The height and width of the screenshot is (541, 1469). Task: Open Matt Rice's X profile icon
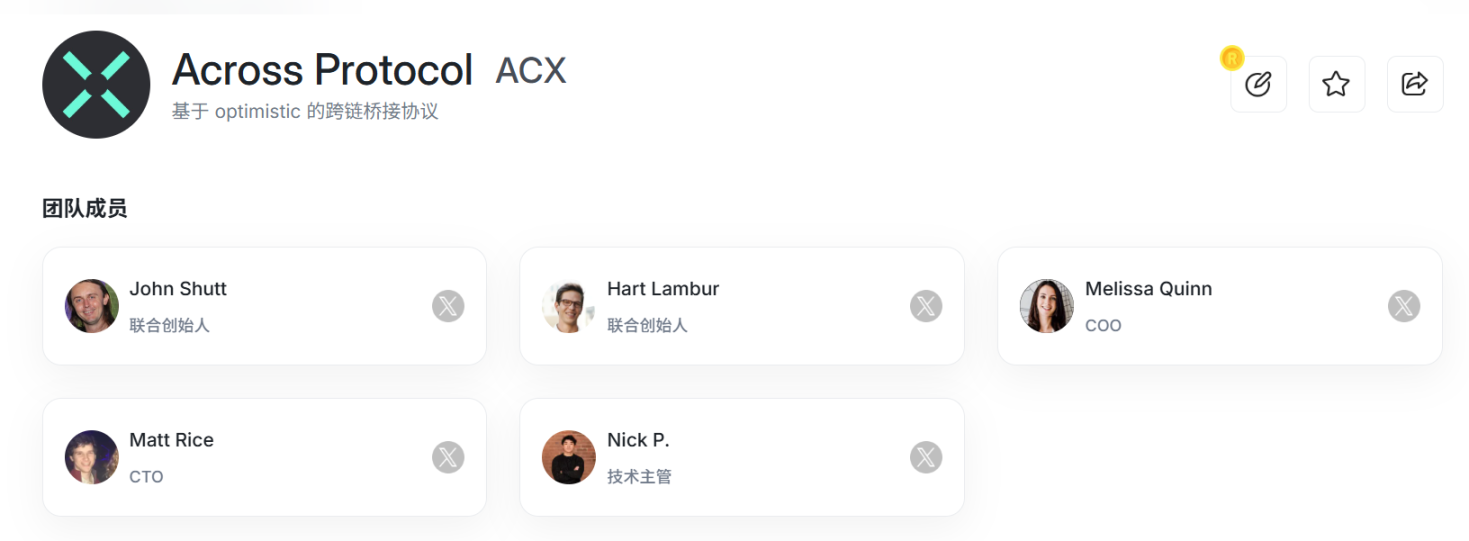[448, 457]
